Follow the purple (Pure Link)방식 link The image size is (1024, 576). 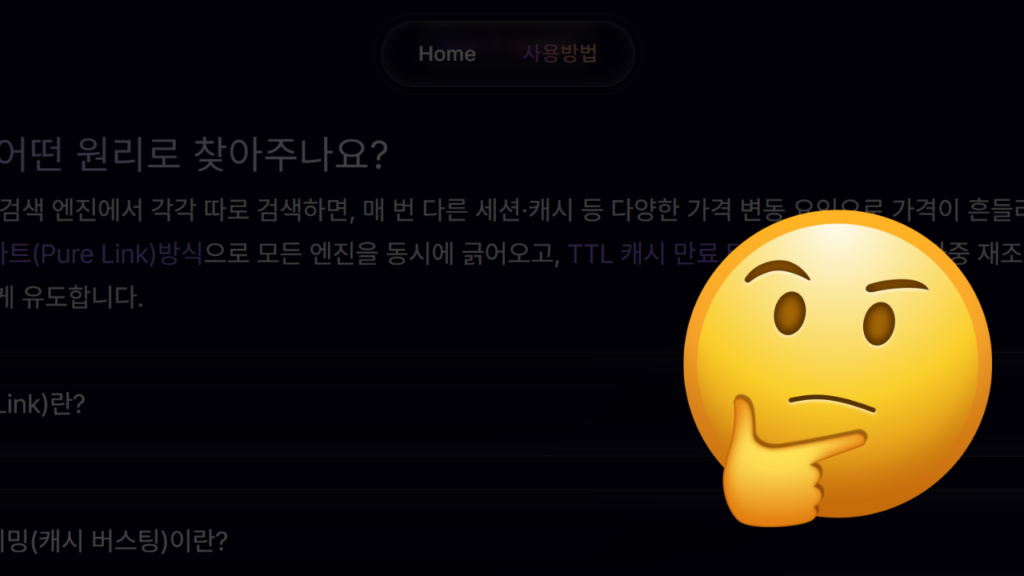pyautogui.click(x=101, y=254)
